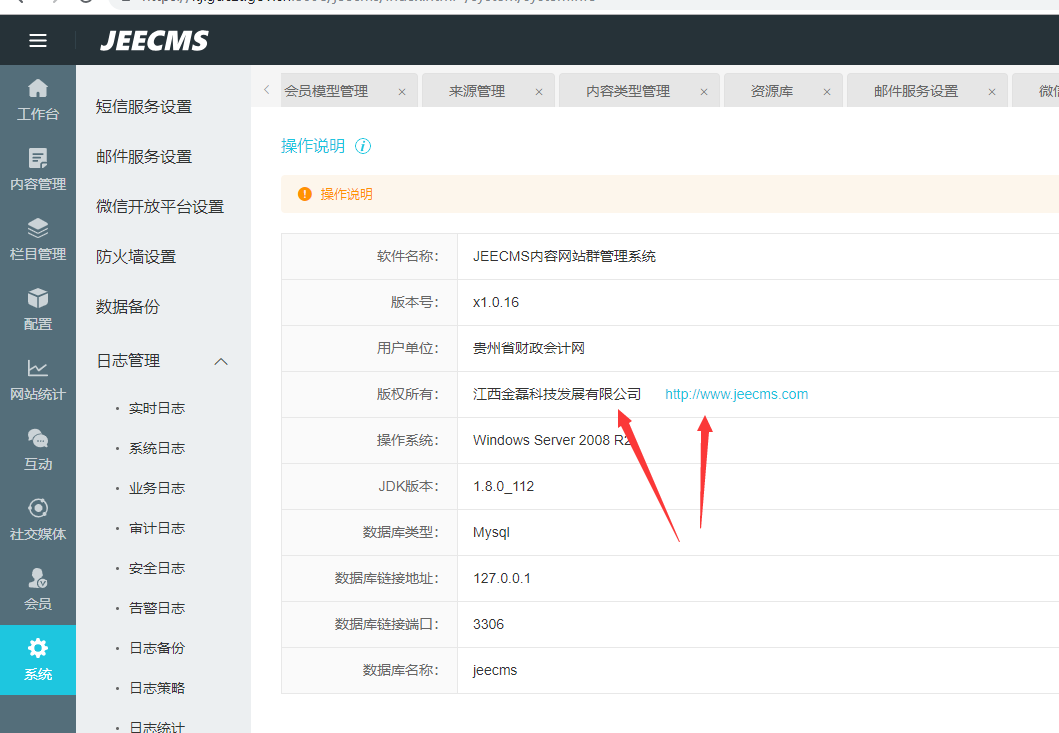This screenshot has width=1059, height=733.
Task: Open the www.jeecms.com link
Action: click(x=736, y=394)
